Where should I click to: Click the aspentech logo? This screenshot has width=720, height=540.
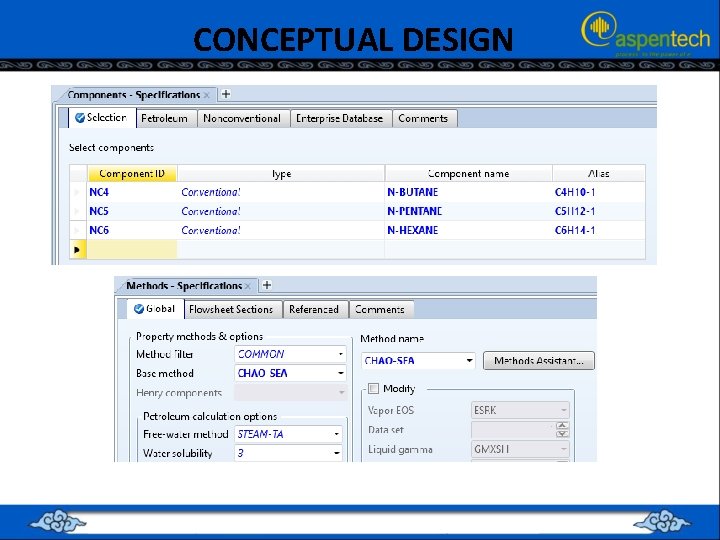coord(646,33)
